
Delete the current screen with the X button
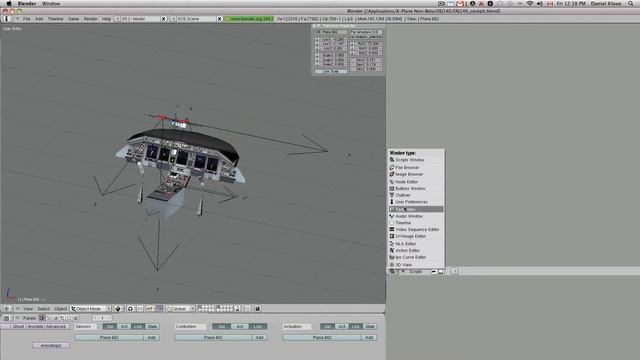coord(164,19)
